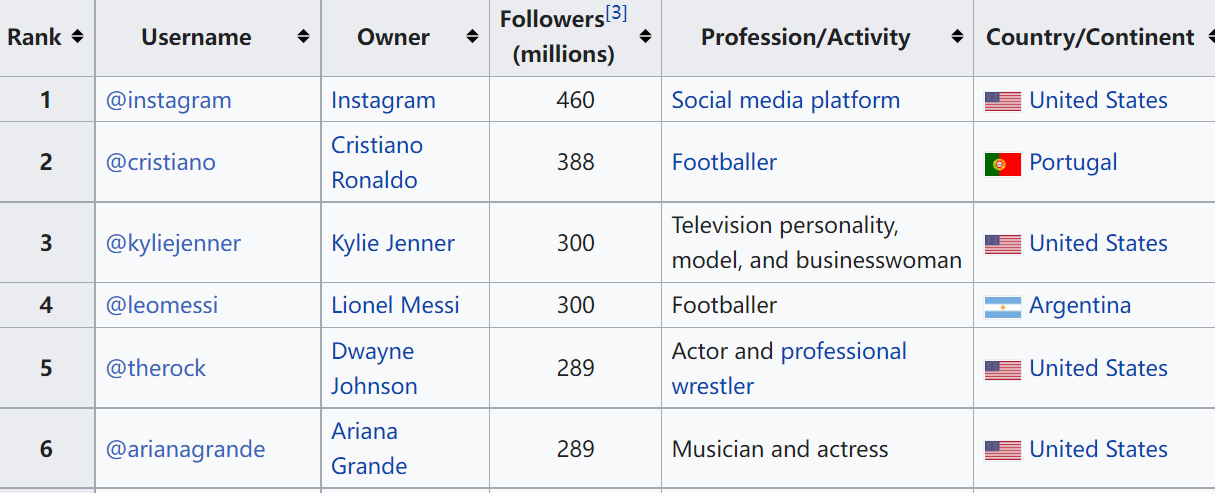Click US flag in Instagram row
Image resolution: width=1215 pixels, height=493 pixels.
1003,101
